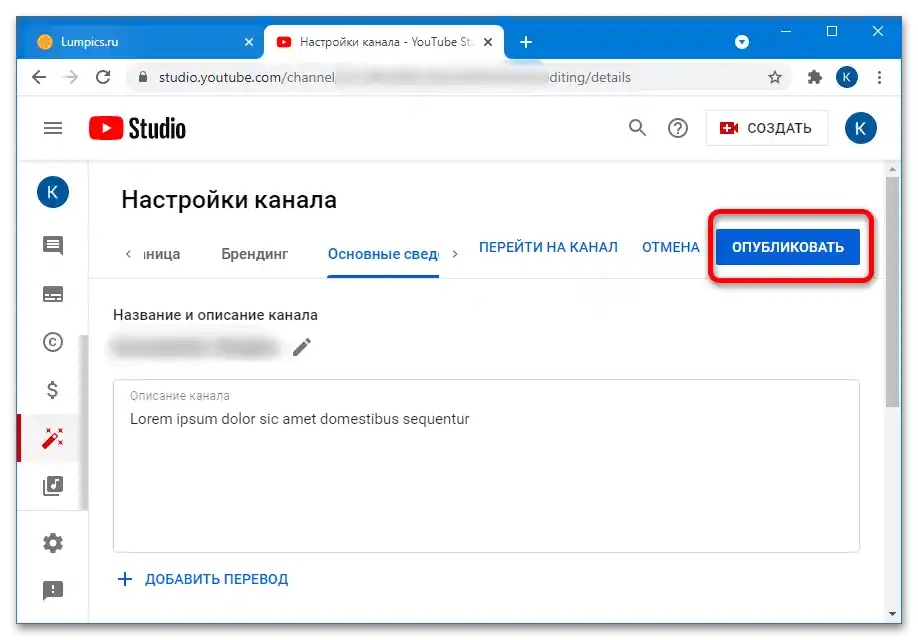Switch to the partially visible …ница tab
The image size is (918, 640).
(162, 254)
